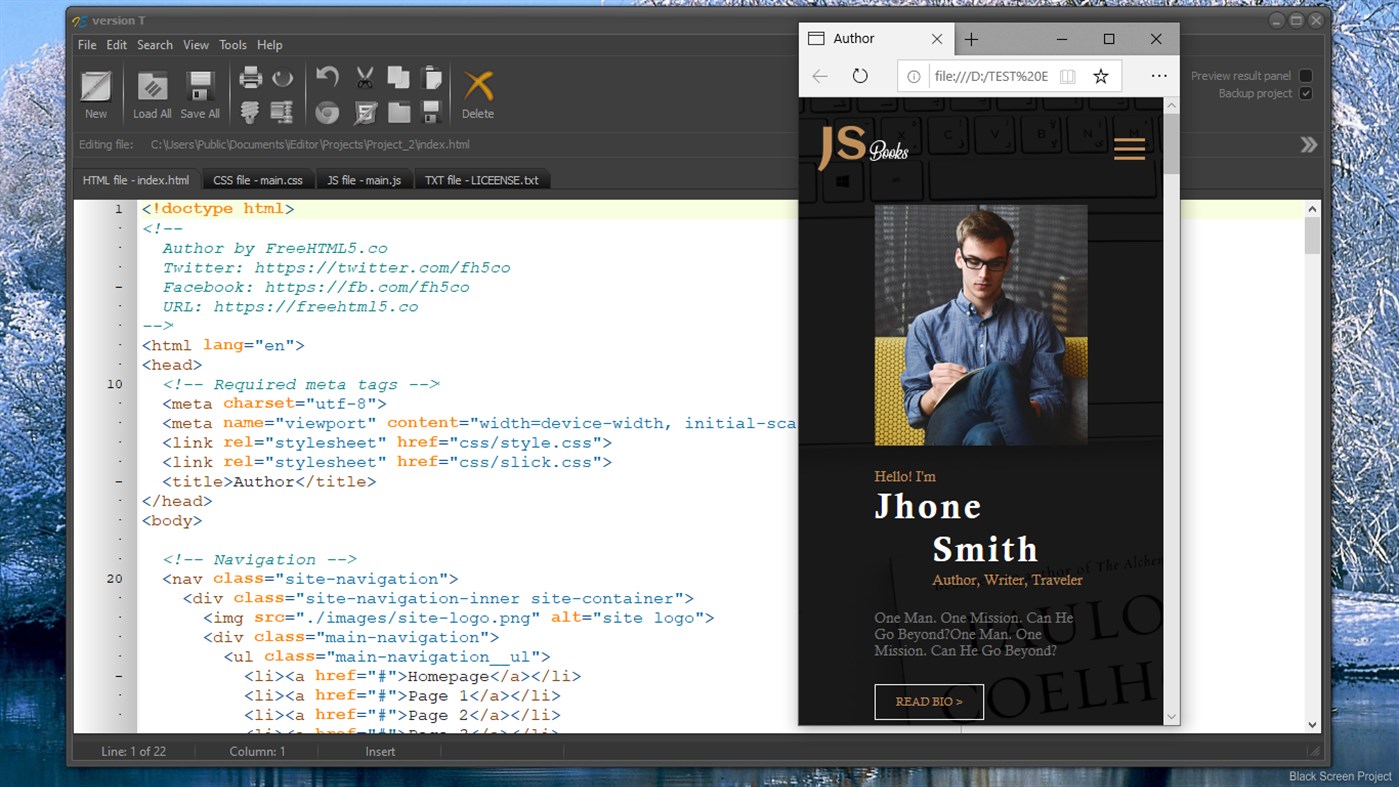Click the browser vertical scrollbar thumb

click(x=1171, y=145)
